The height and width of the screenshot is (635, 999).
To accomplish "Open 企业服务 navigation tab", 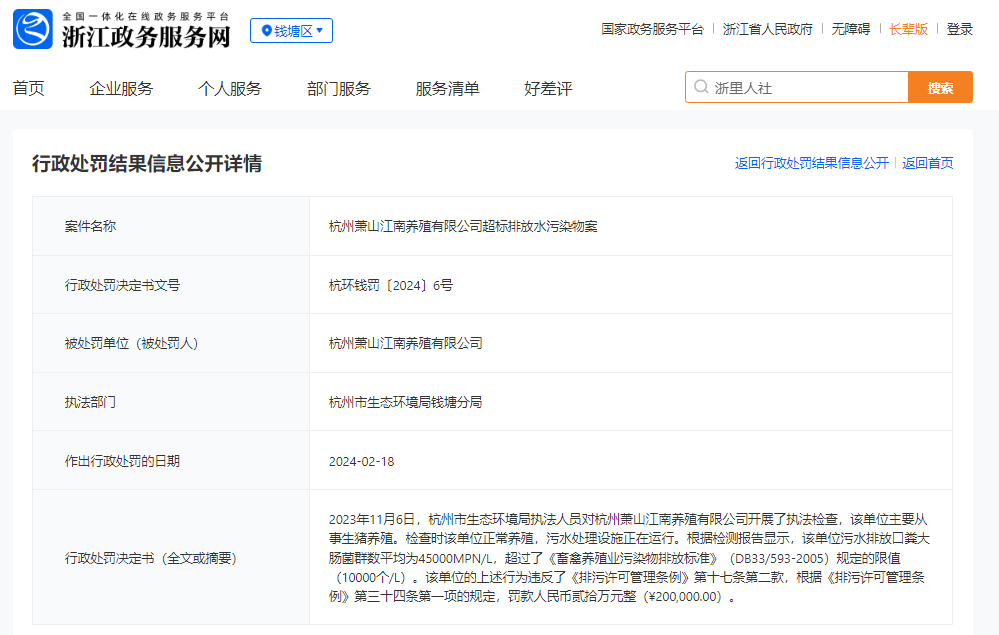I will (x=121, y=89).
